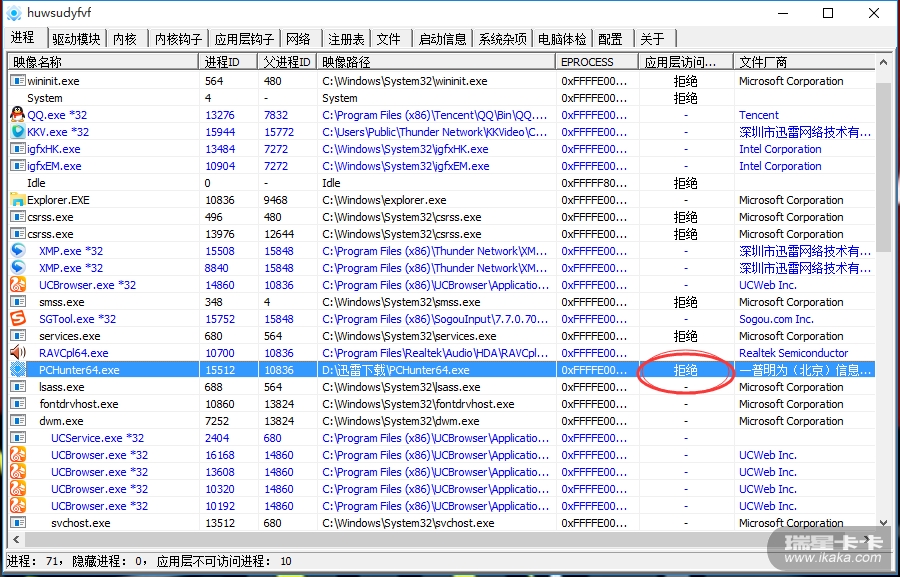The image size is (900, 577).
Task: Click the svchost.exe process icon
Action: pyautogui.click(x=18, y=522)
